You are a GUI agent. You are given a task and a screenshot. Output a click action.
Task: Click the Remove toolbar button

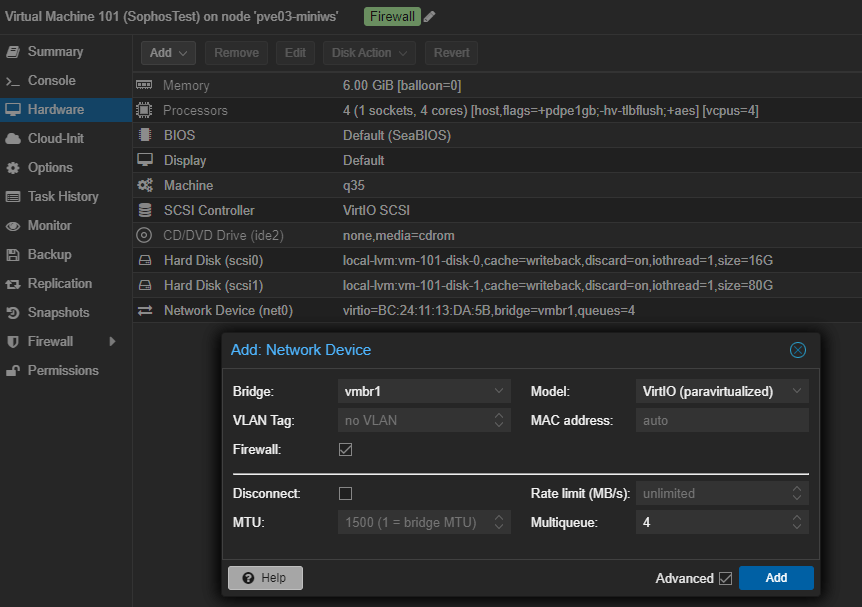tap(236, 53)
